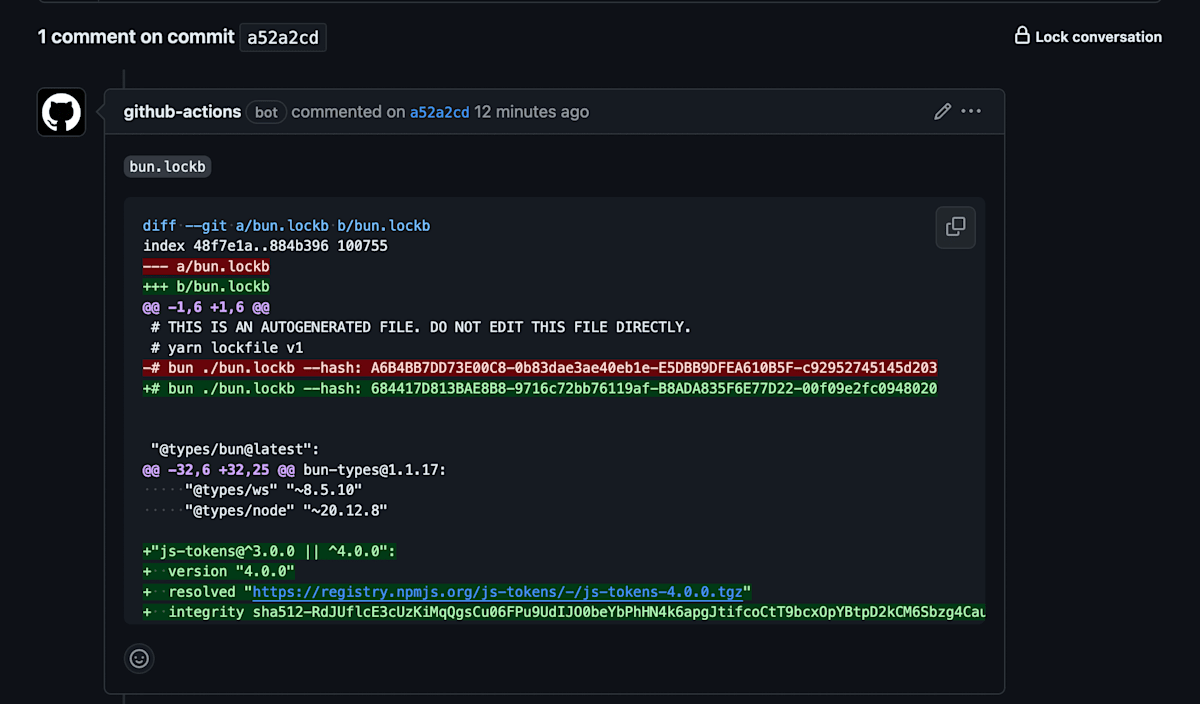Click the removed '--- a/bun.lockb' line
This screenshot has width=1200, height=704.
coord(206,267)
